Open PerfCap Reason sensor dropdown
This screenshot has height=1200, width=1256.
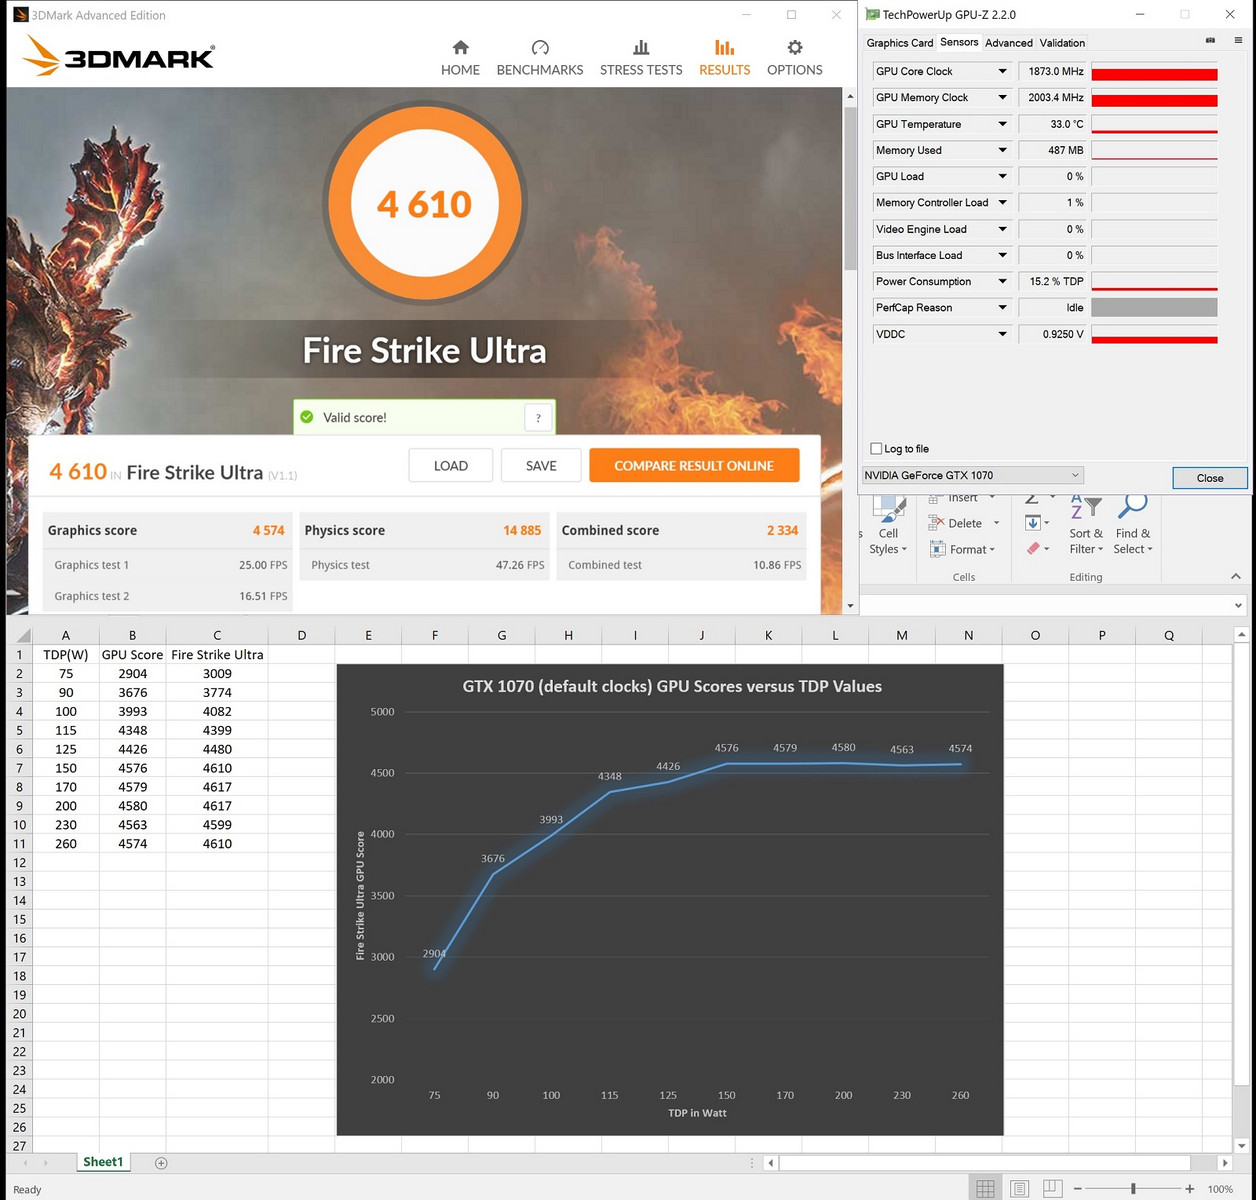tap(1002, 307)
